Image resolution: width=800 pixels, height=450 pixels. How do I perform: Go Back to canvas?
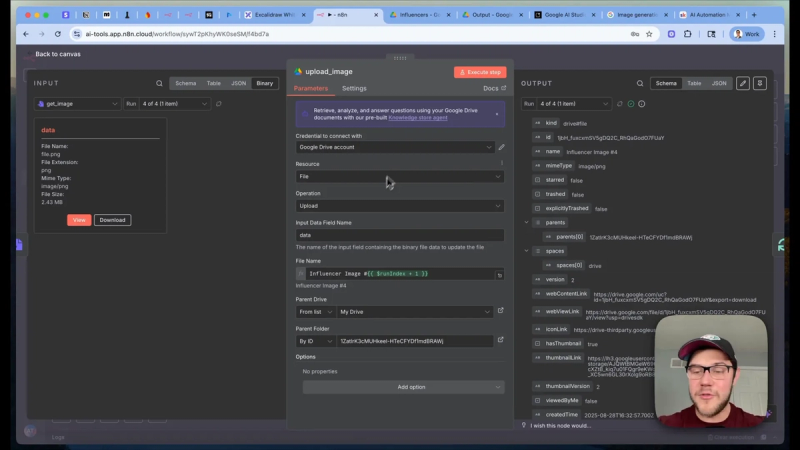[x=58, y=54]
